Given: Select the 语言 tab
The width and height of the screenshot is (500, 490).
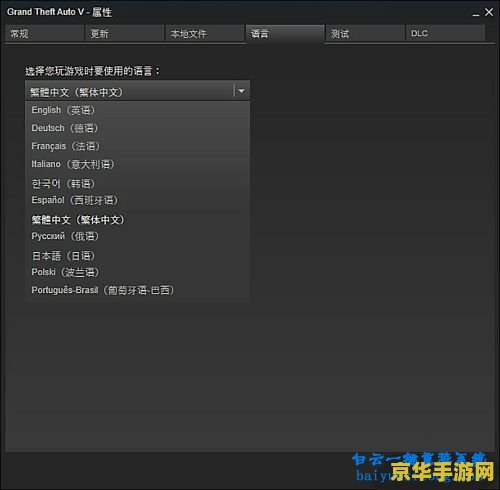Looking at the screenshot, I should [285, 33].
